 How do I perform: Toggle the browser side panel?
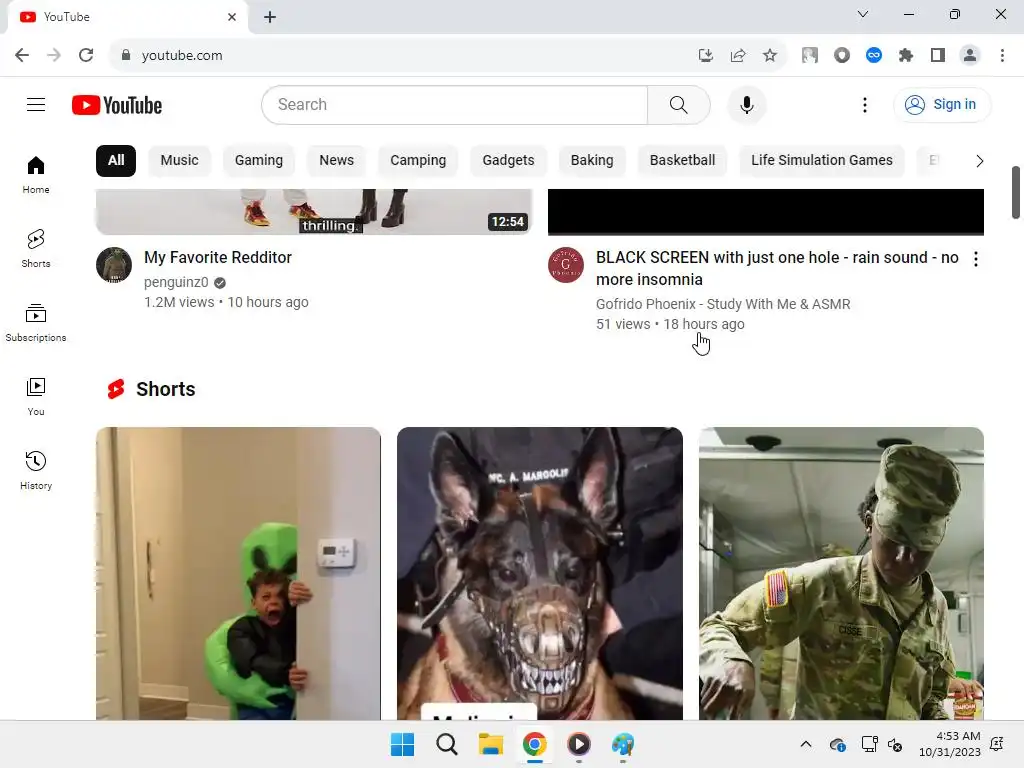pos(938,56)
